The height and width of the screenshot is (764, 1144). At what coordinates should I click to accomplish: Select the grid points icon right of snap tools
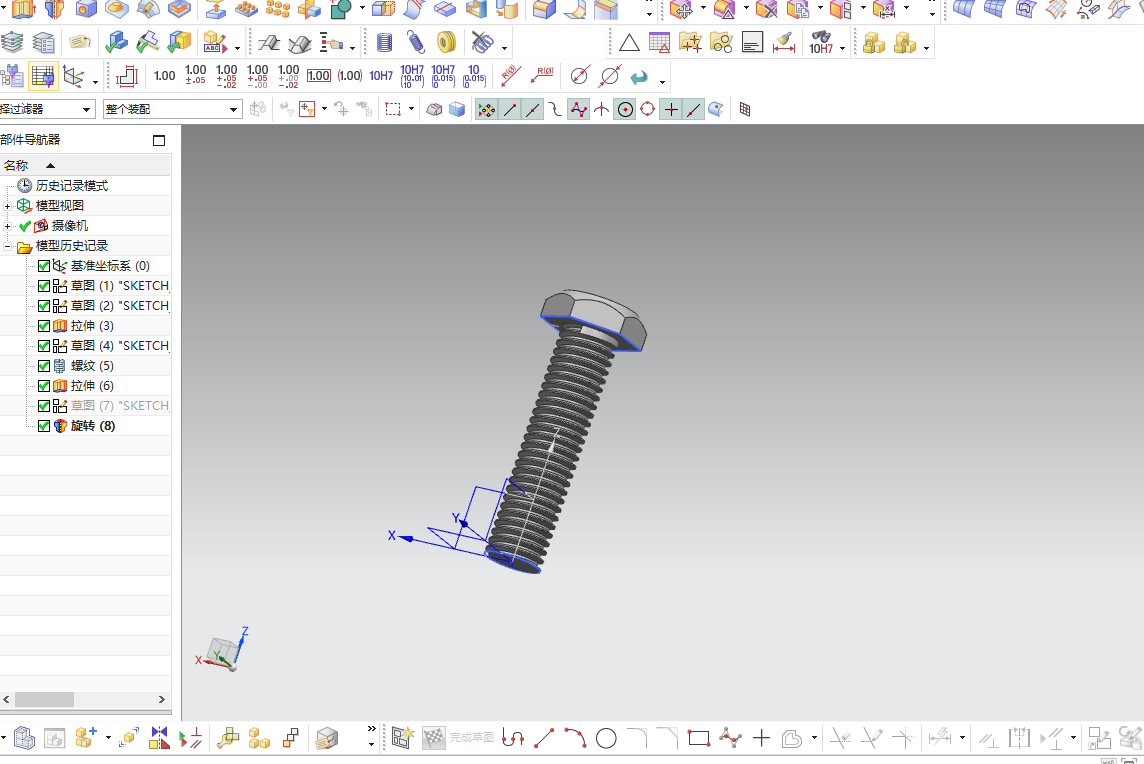[x=745, y=109]
